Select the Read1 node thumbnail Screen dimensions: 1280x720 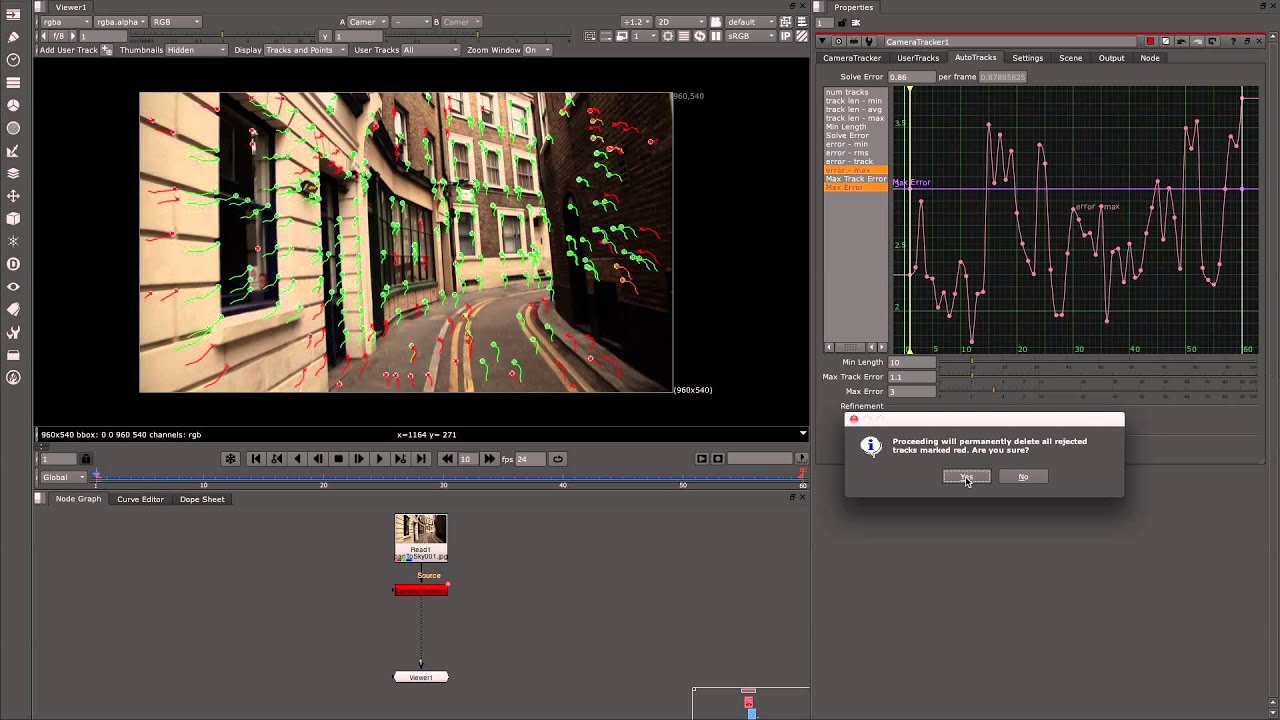[x=421, y=530]
